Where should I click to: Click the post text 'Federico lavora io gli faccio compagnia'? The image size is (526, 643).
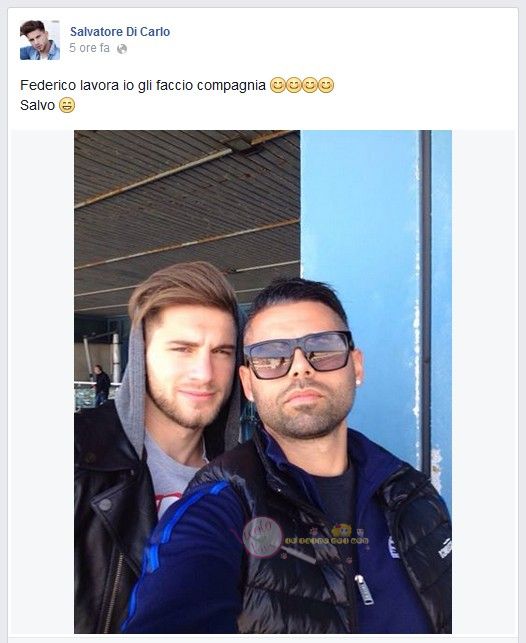pyautogui.click(x=143, y=85)
